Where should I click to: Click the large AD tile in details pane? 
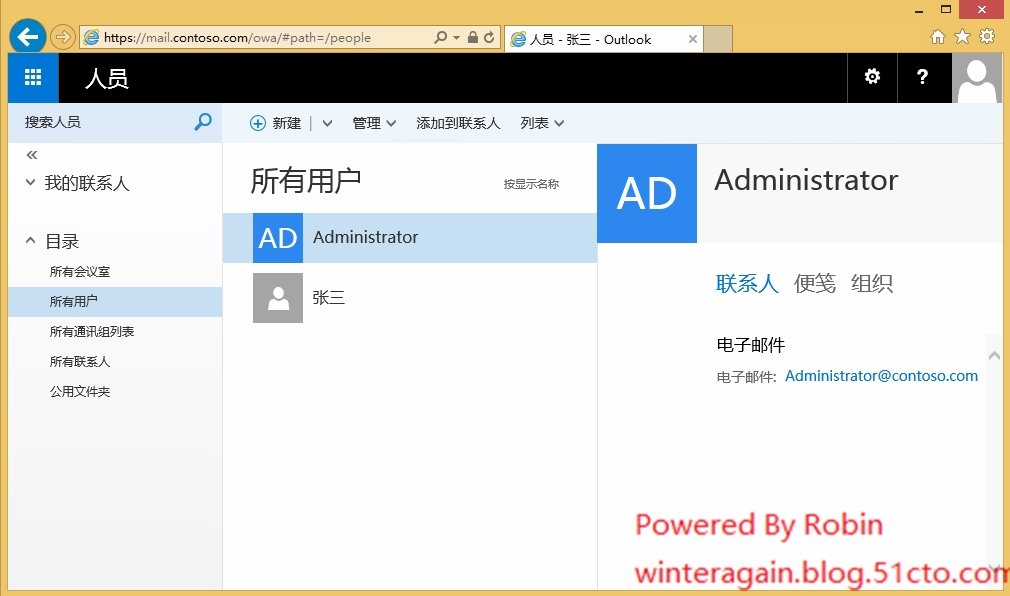click(x=647, y=193)
